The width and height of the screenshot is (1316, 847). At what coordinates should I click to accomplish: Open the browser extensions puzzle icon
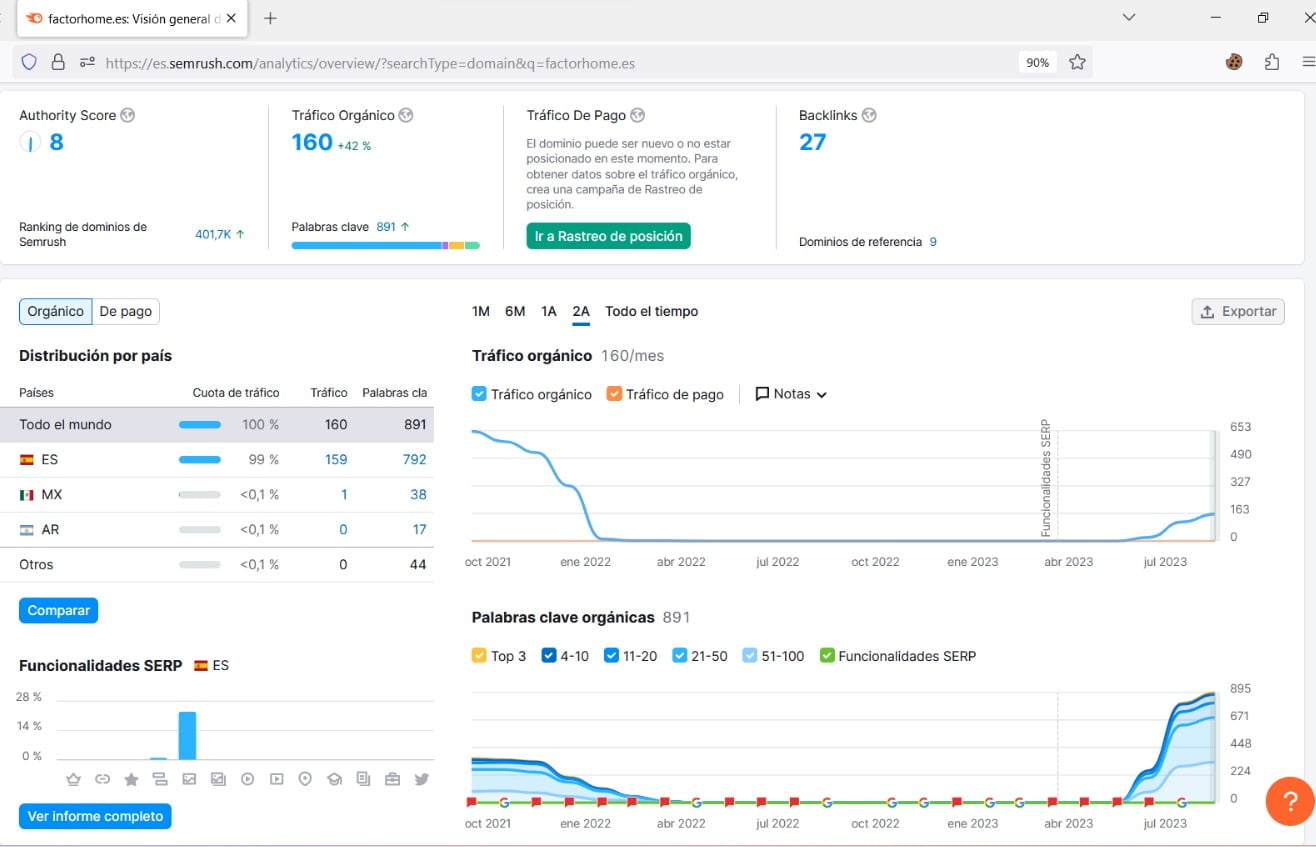pos(1272,62)
